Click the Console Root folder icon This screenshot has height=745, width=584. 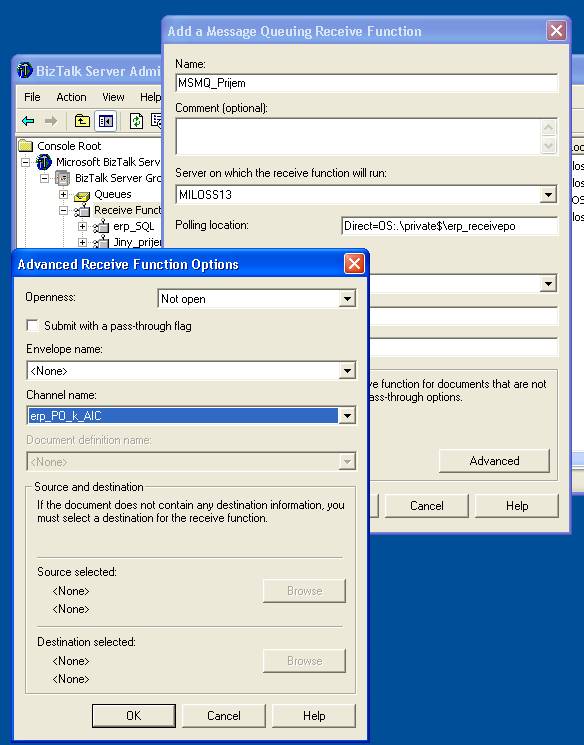[26, 145]
